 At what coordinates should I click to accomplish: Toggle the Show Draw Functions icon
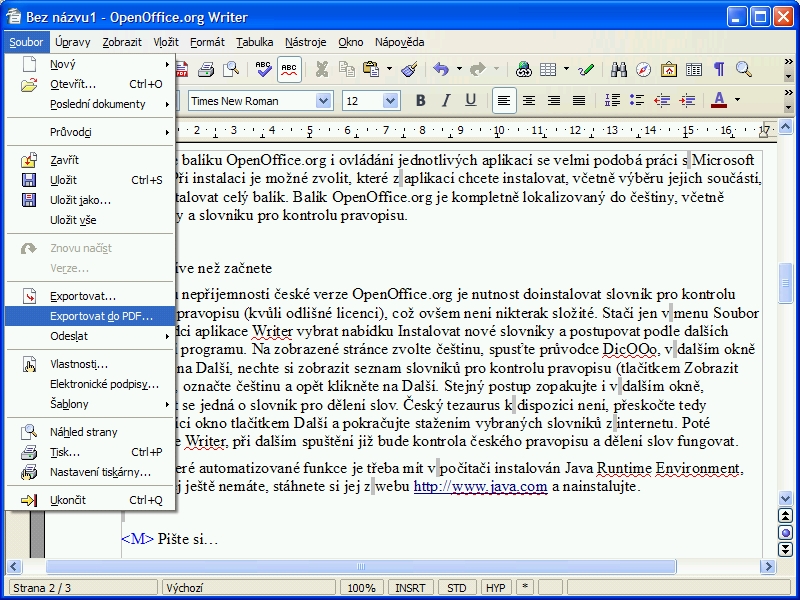(586, 69)
